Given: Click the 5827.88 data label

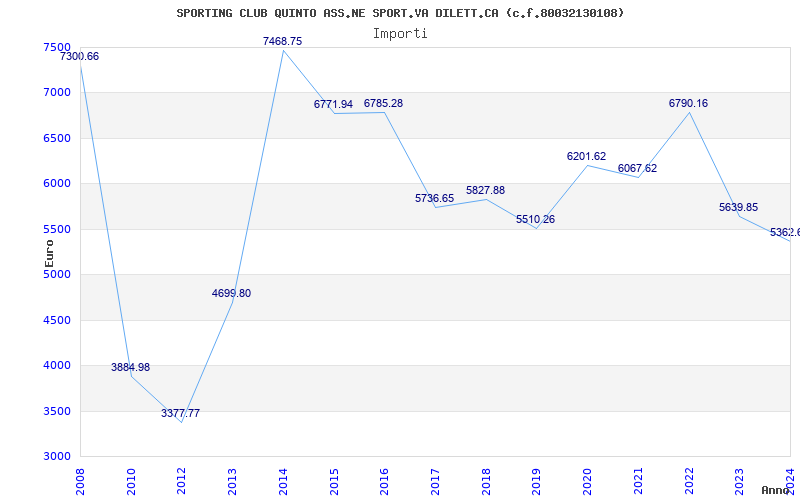Looking at the screenshot, I should tap(485, 190).
